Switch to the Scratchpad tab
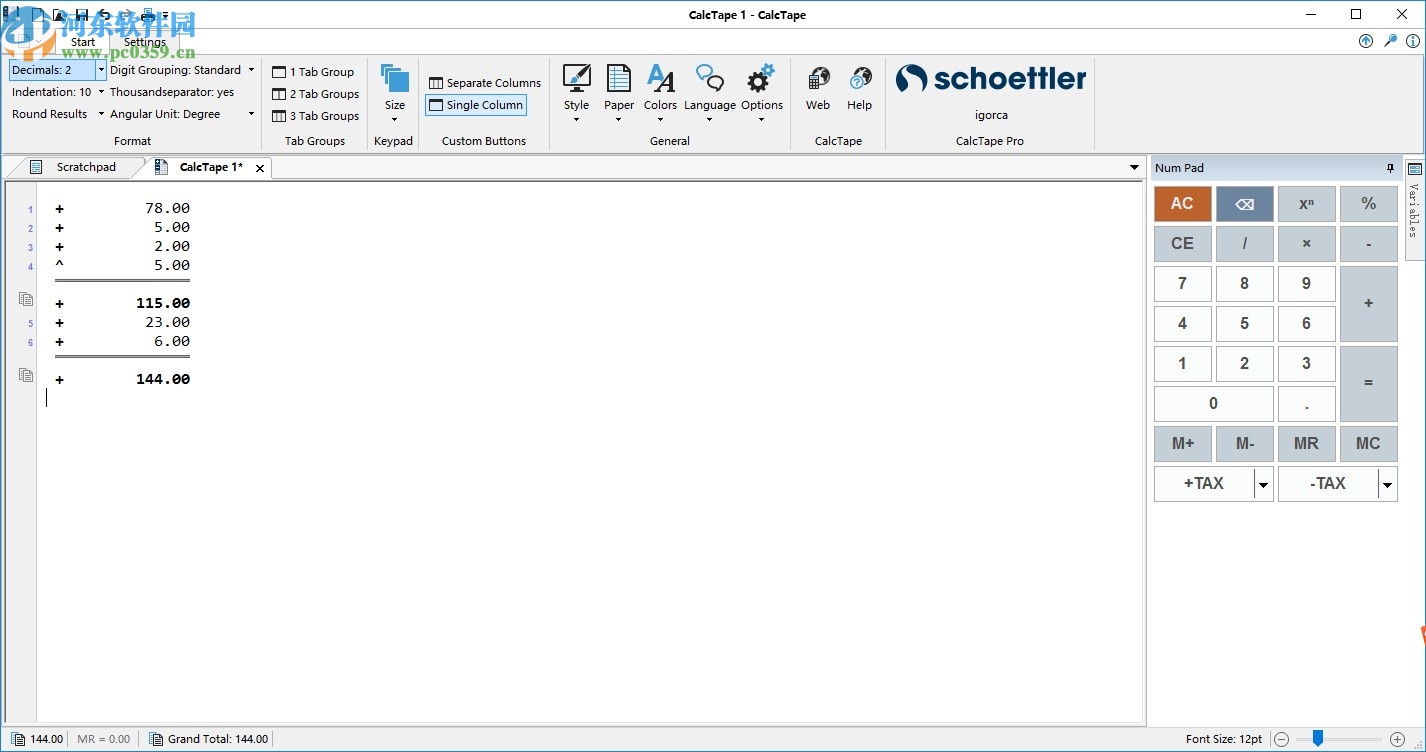Image resolution: width=1426 pixels, height=752 pixels. coord(88,167)
